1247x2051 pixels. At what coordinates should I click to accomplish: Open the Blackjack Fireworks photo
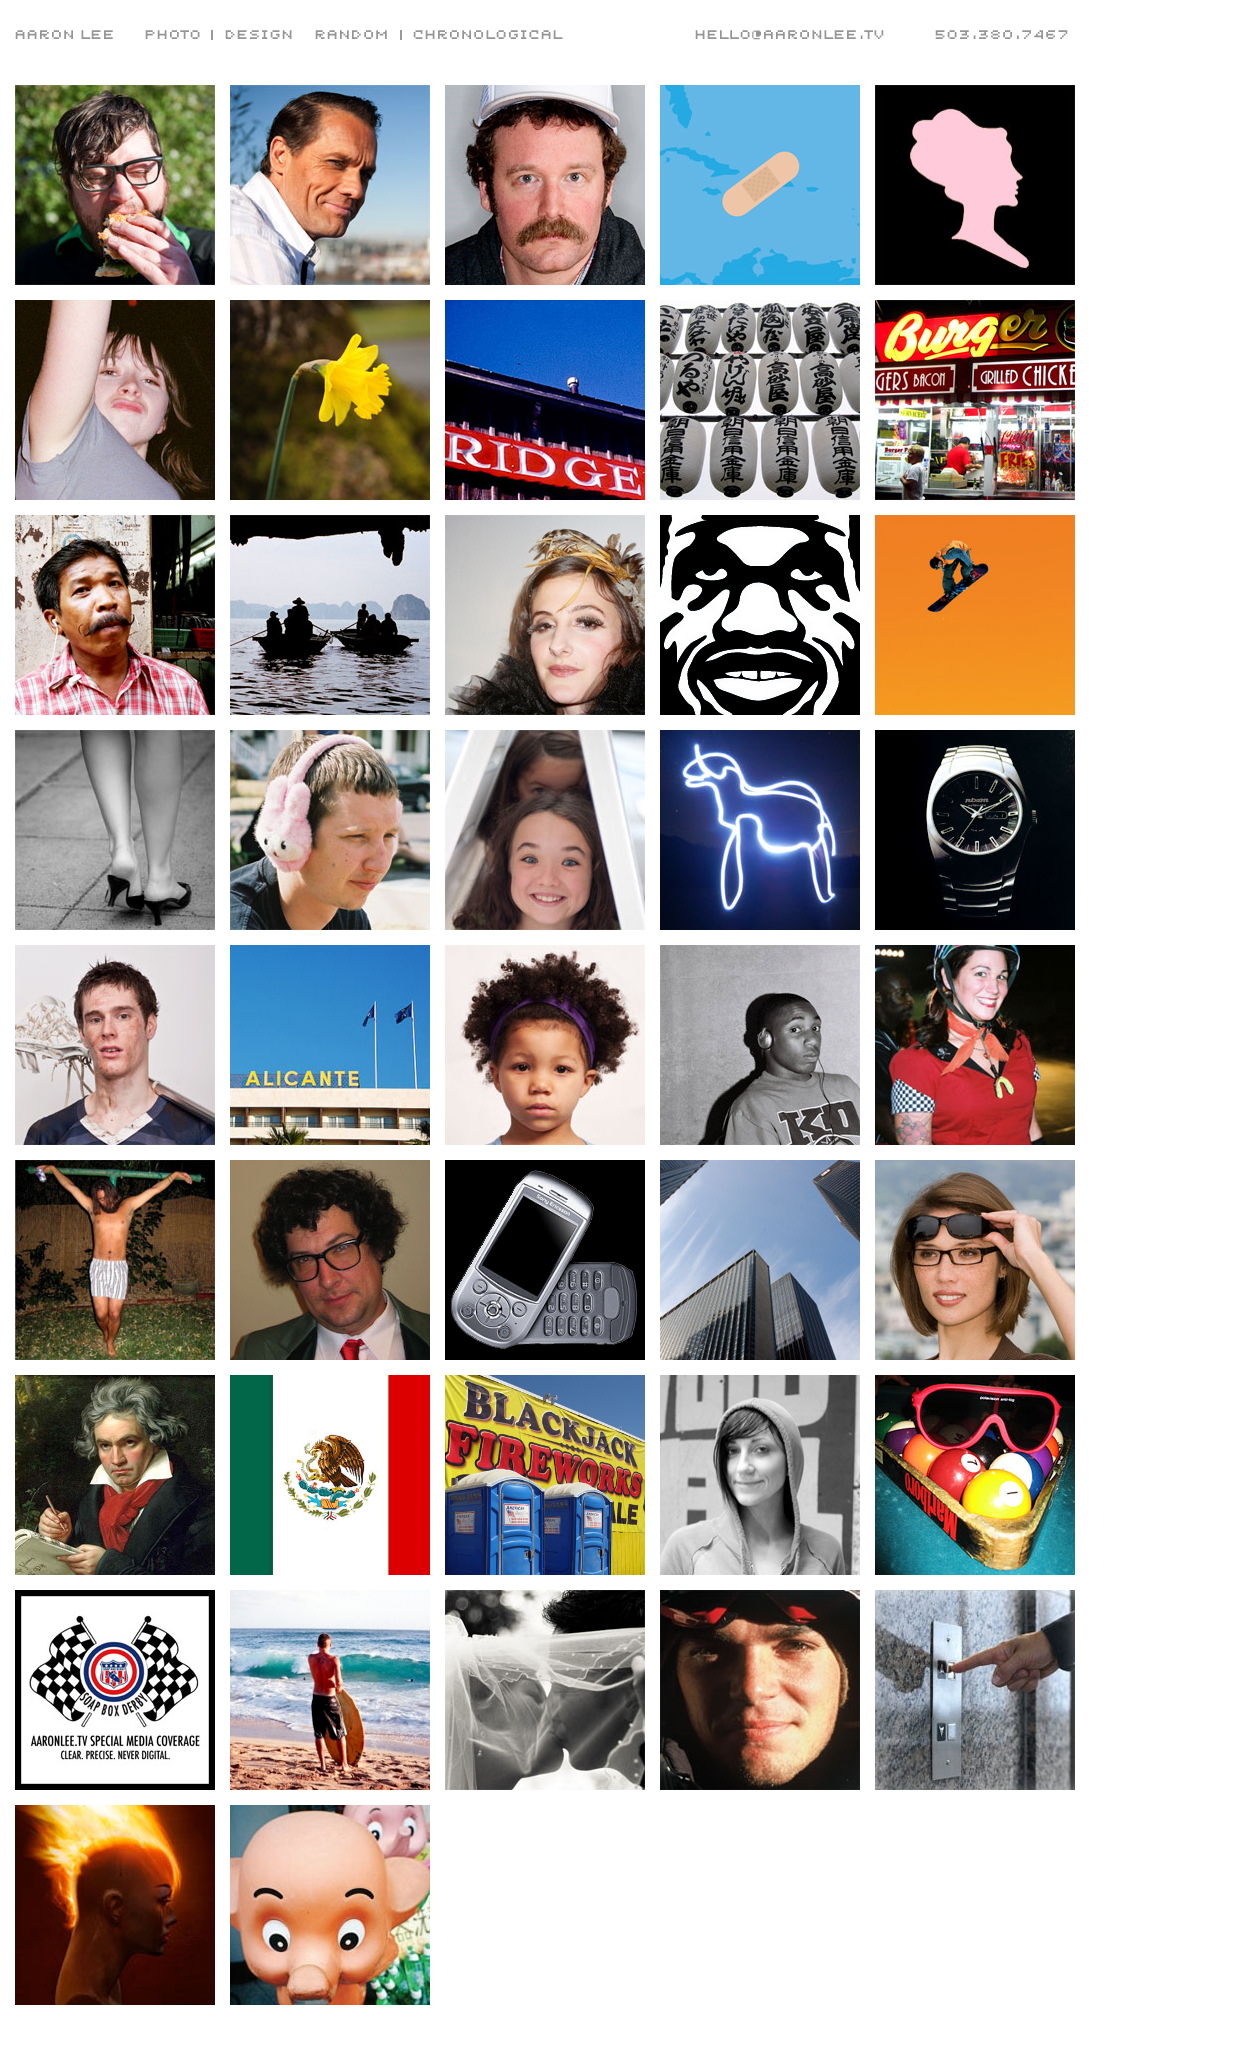click(x=545, y=1475)
